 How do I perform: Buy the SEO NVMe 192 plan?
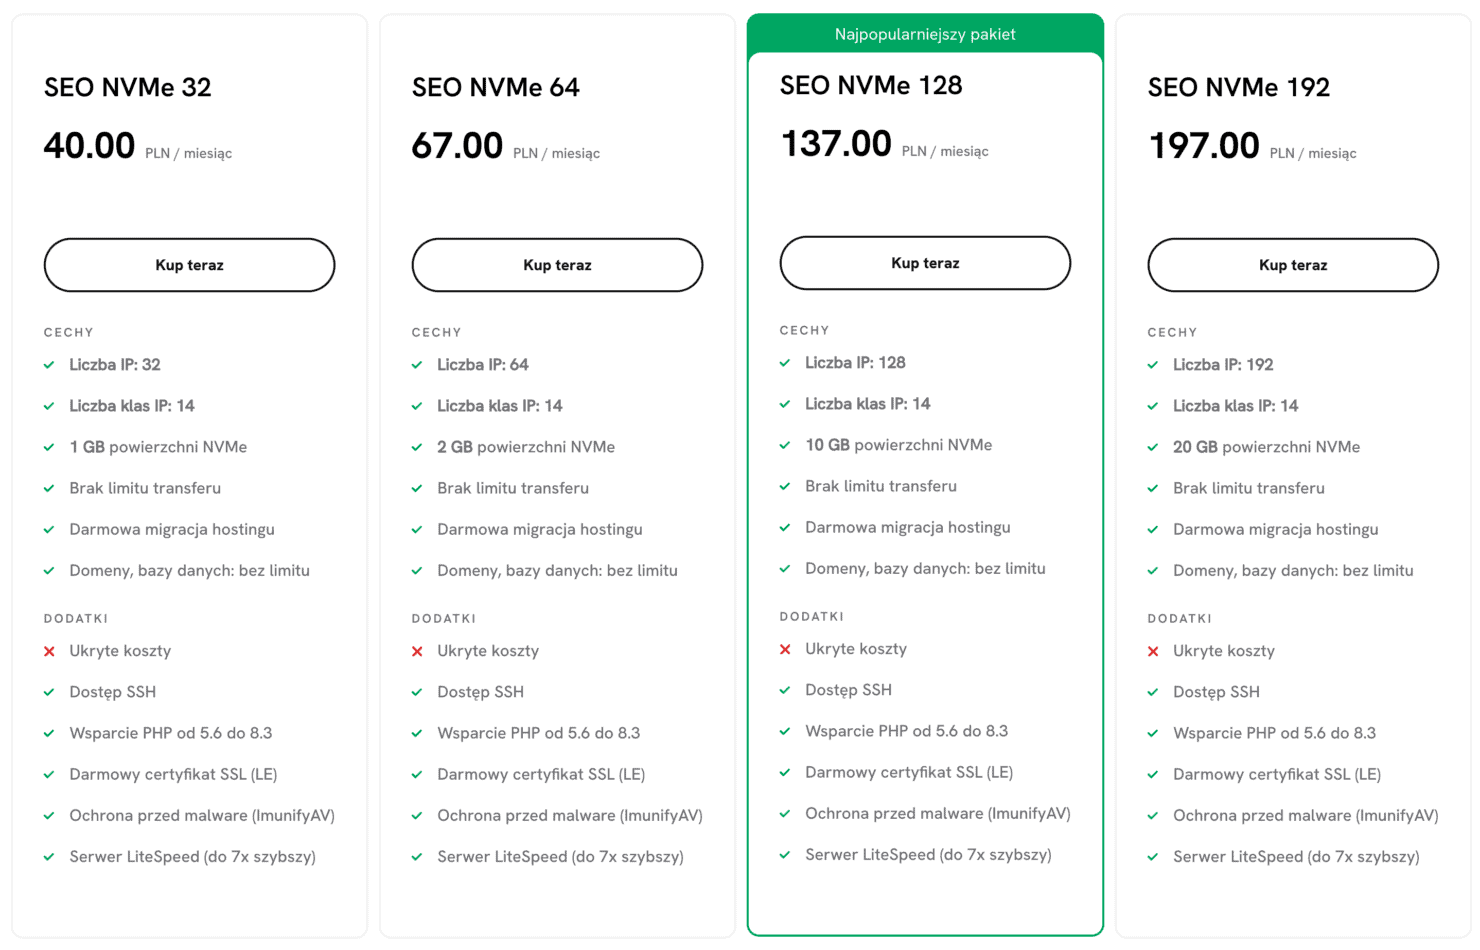pyautogui.click(x=1292, y=265)
